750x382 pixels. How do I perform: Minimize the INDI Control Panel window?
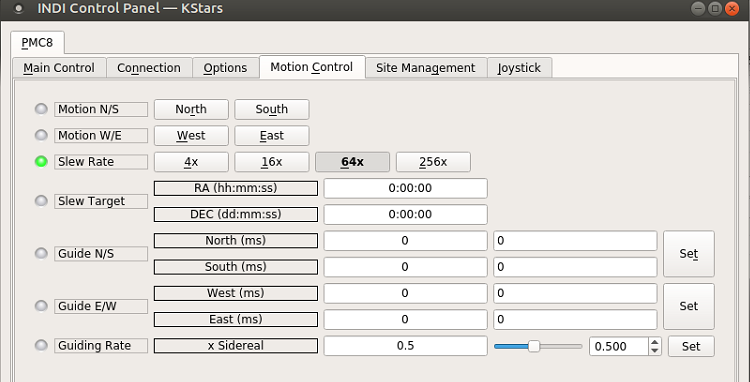tap(698, 9)
